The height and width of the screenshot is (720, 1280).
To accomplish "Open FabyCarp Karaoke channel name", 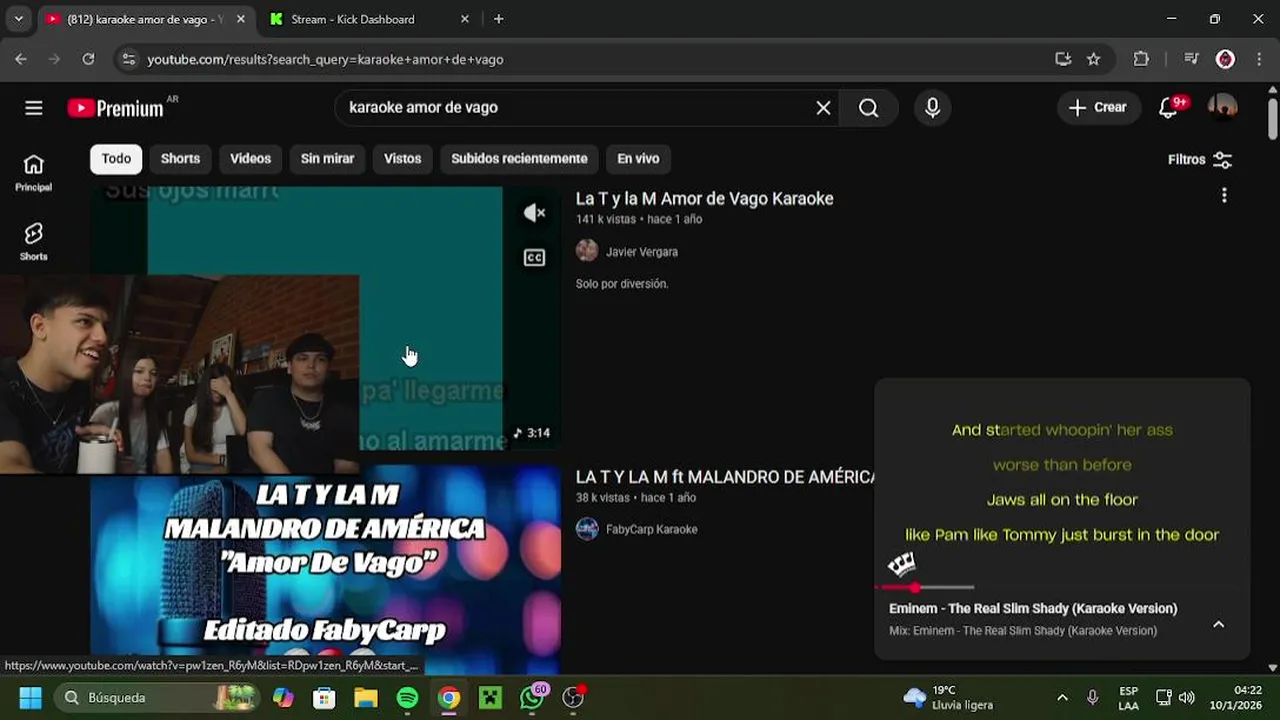I will coord(652,529).
